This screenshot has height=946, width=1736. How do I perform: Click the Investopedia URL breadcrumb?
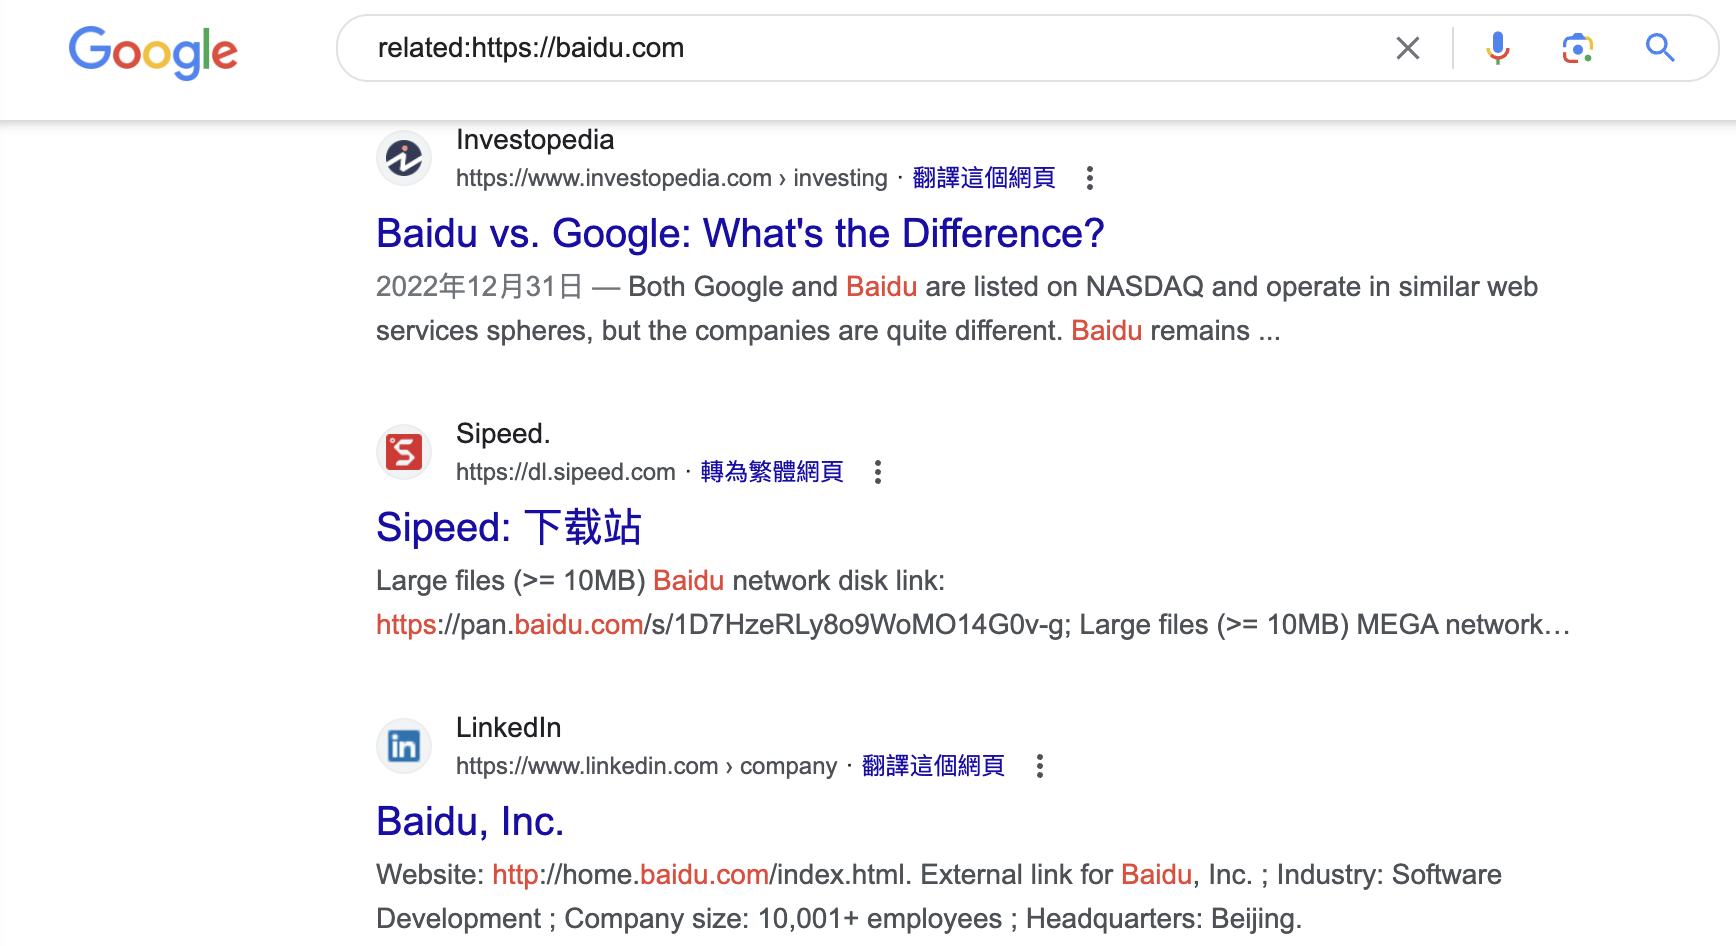tap(671, 178)
